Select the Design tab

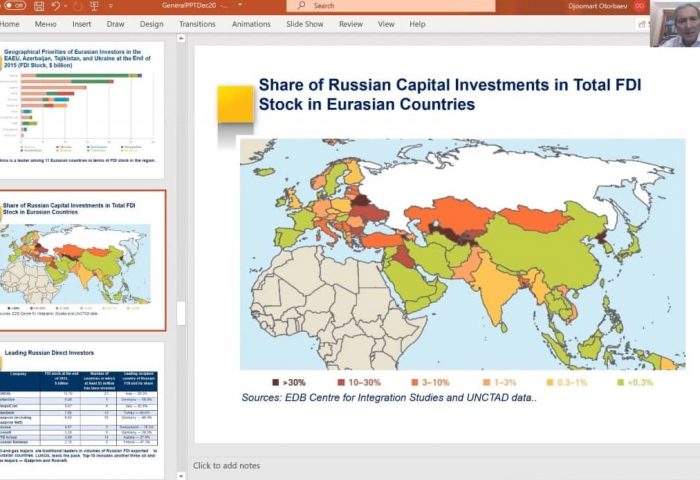point(152,24)
